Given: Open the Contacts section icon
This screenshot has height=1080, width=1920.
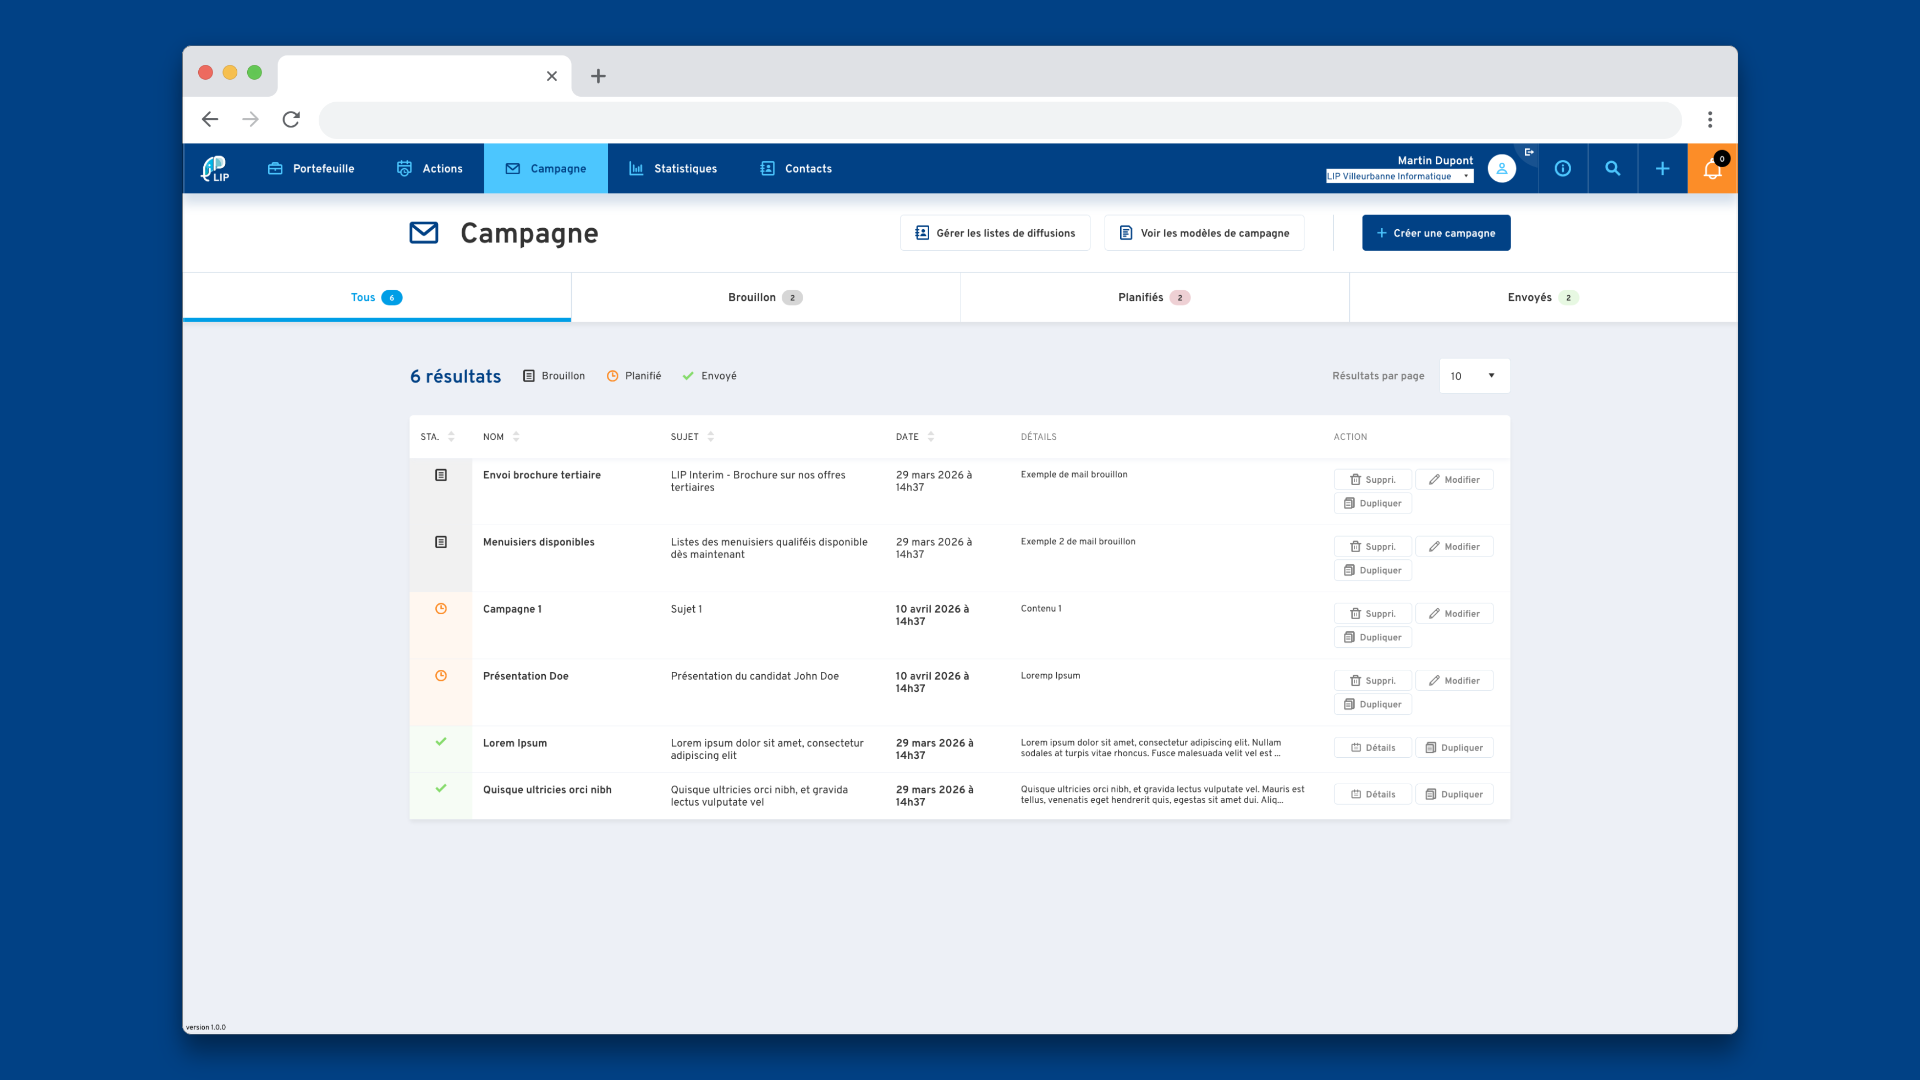Looking at the screenshot, I should (x=768, y=168).
